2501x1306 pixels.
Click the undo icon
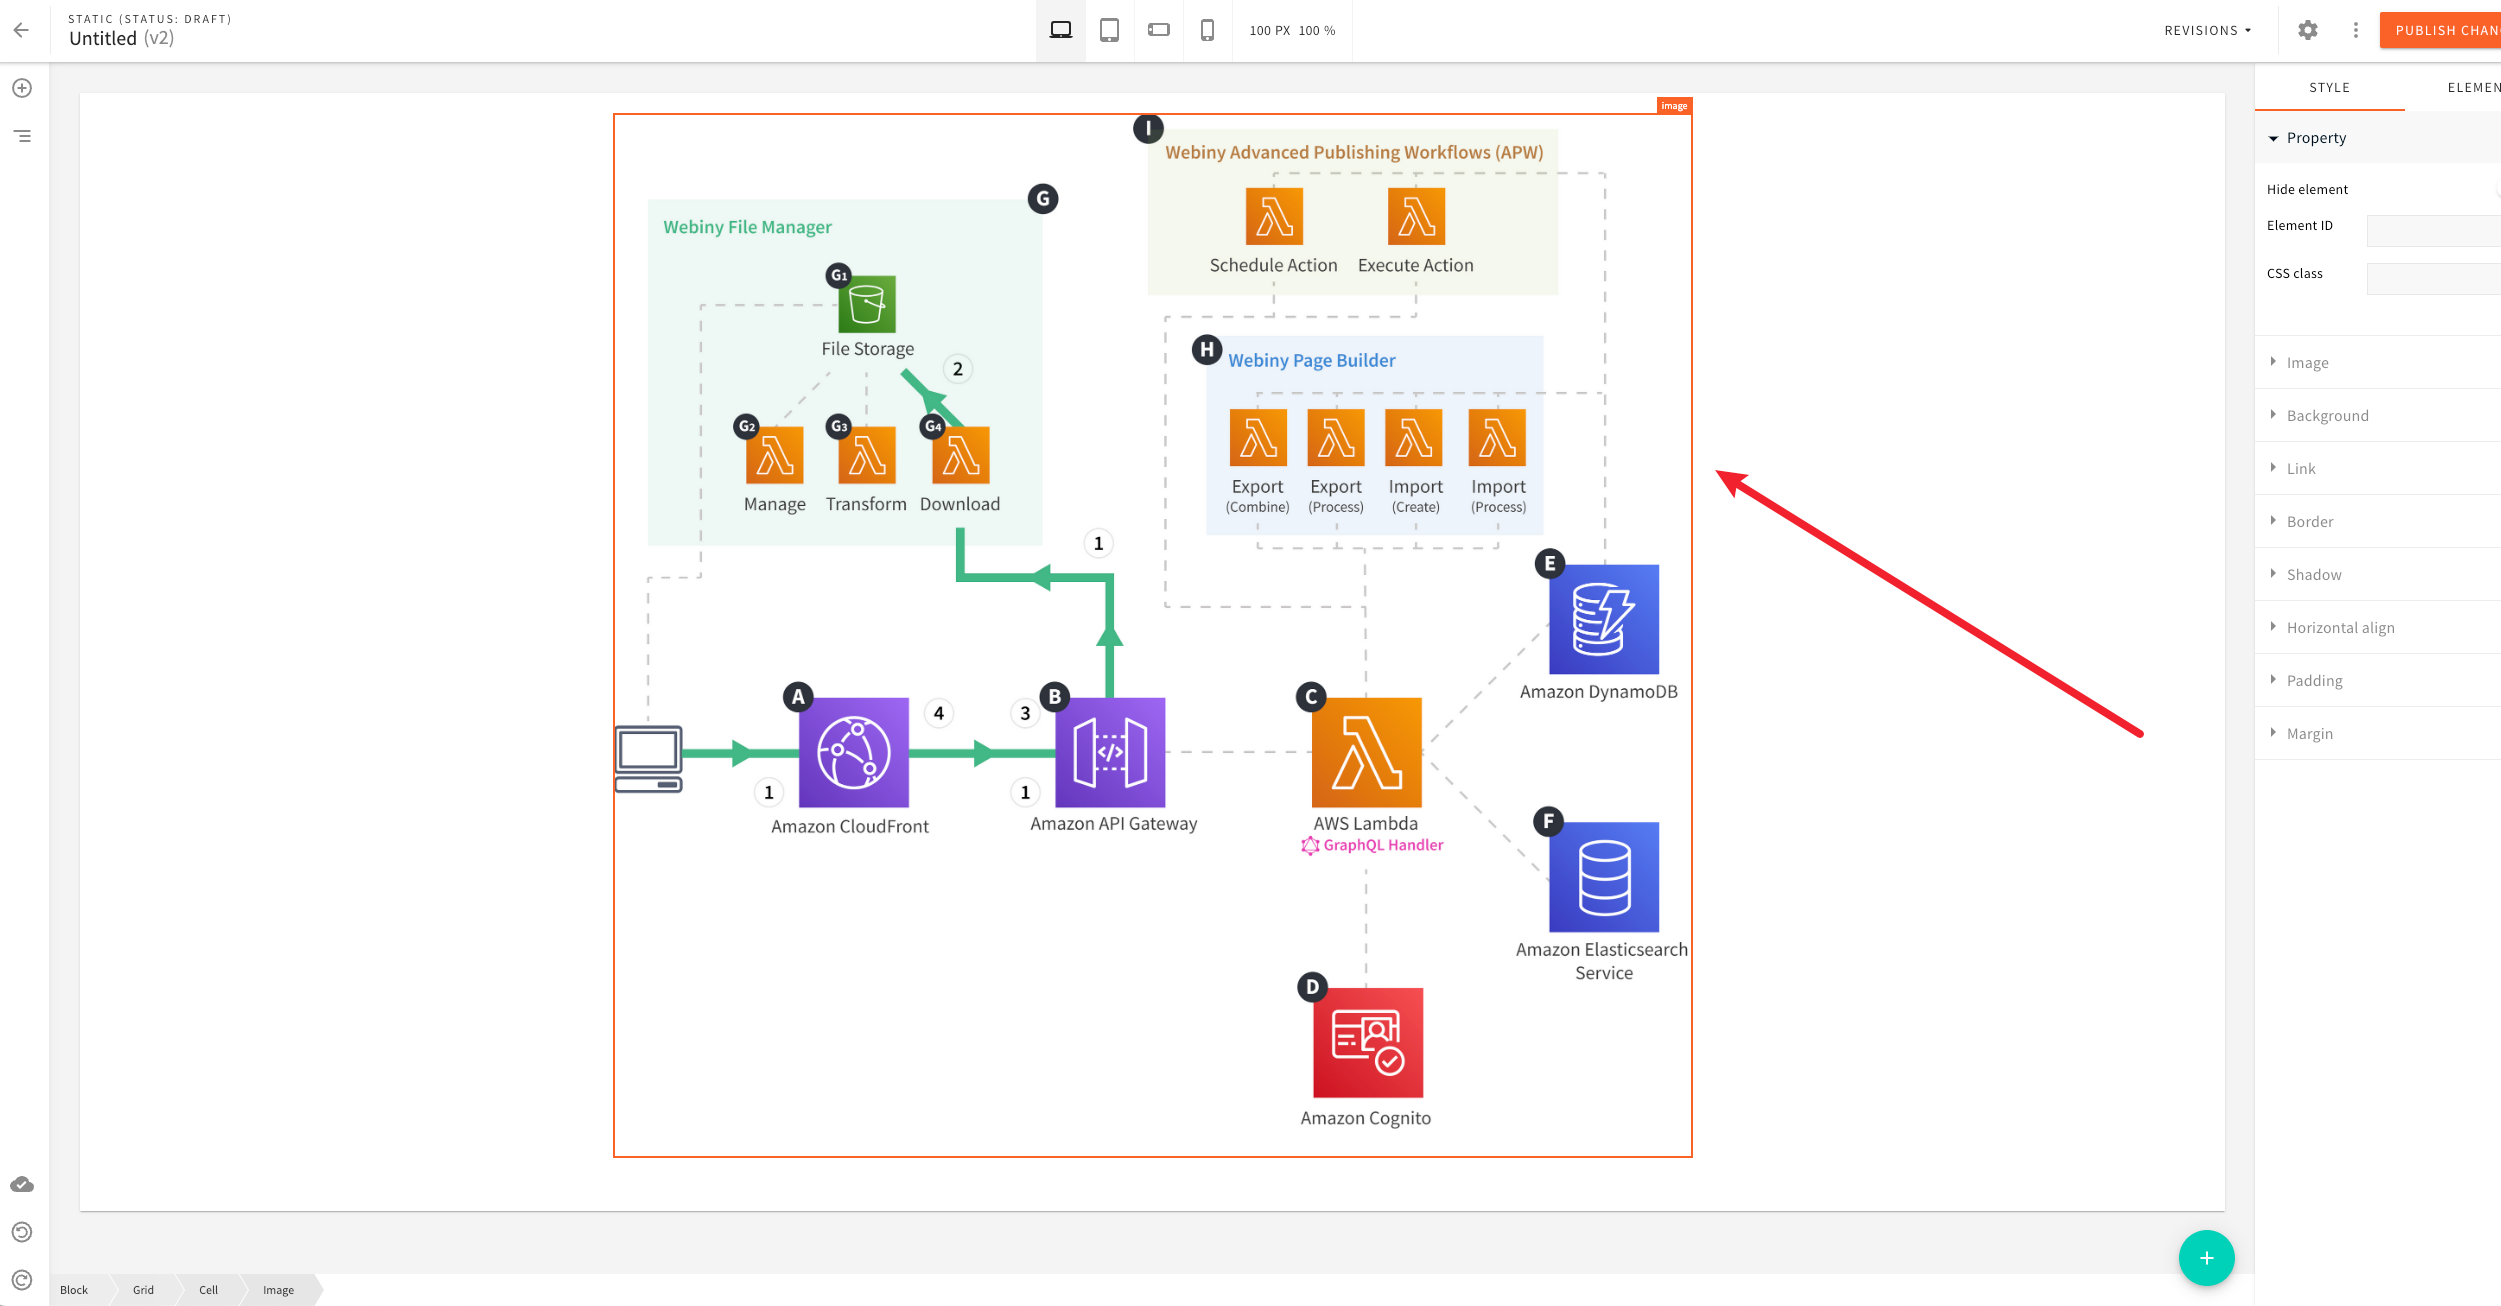22,1232
